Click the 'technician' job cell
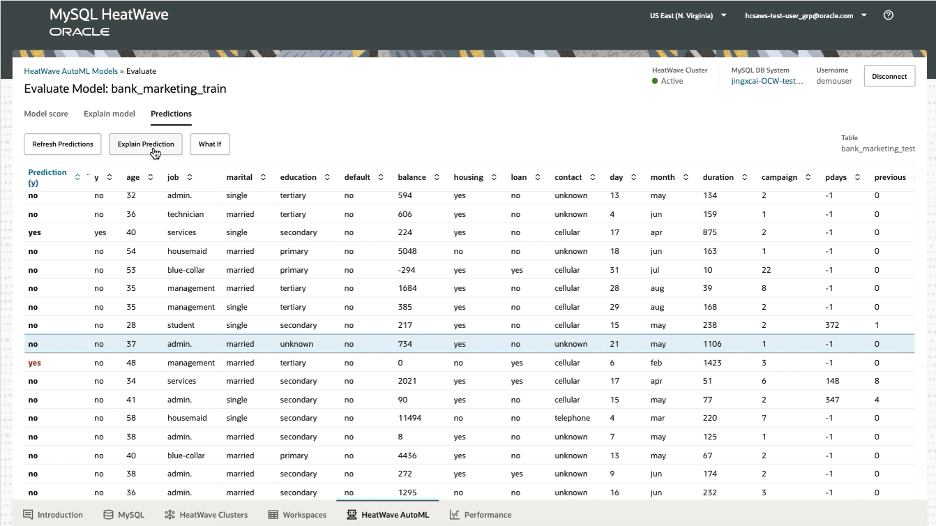Screen dimensions: 936x526 click(x=185, y=214)
